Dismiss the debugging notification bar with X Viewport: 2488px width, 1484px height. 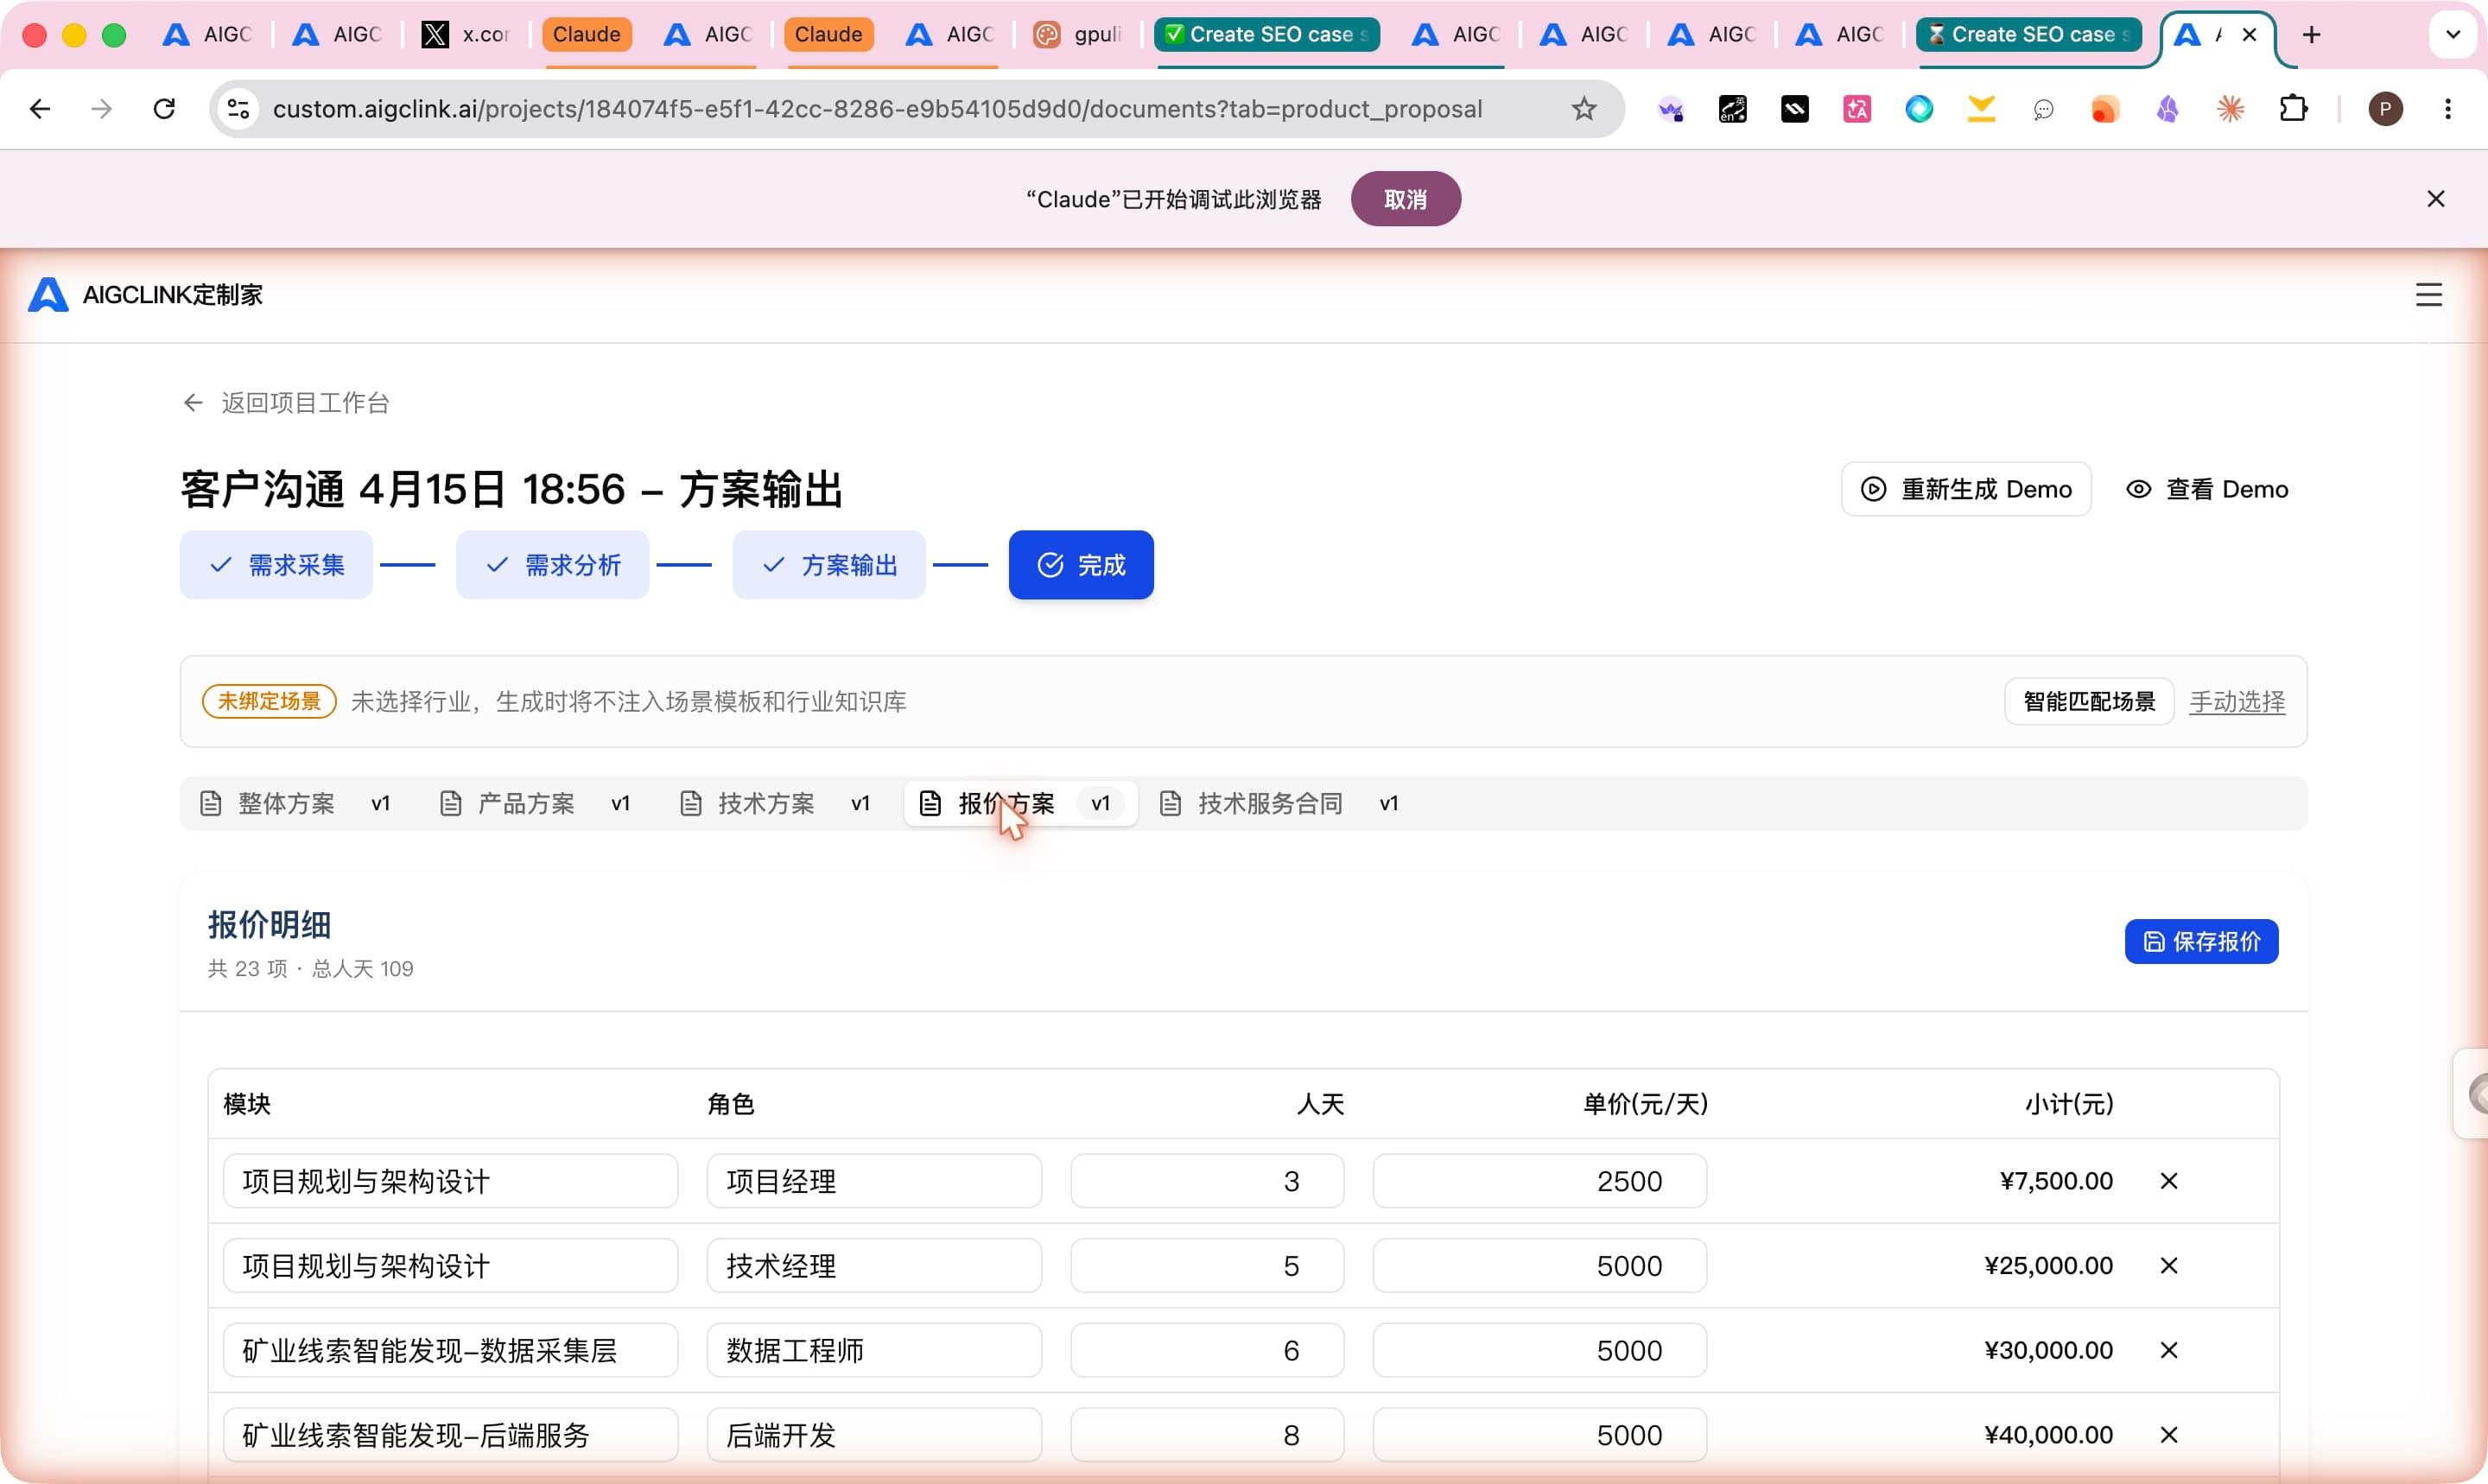point(2436,199)
